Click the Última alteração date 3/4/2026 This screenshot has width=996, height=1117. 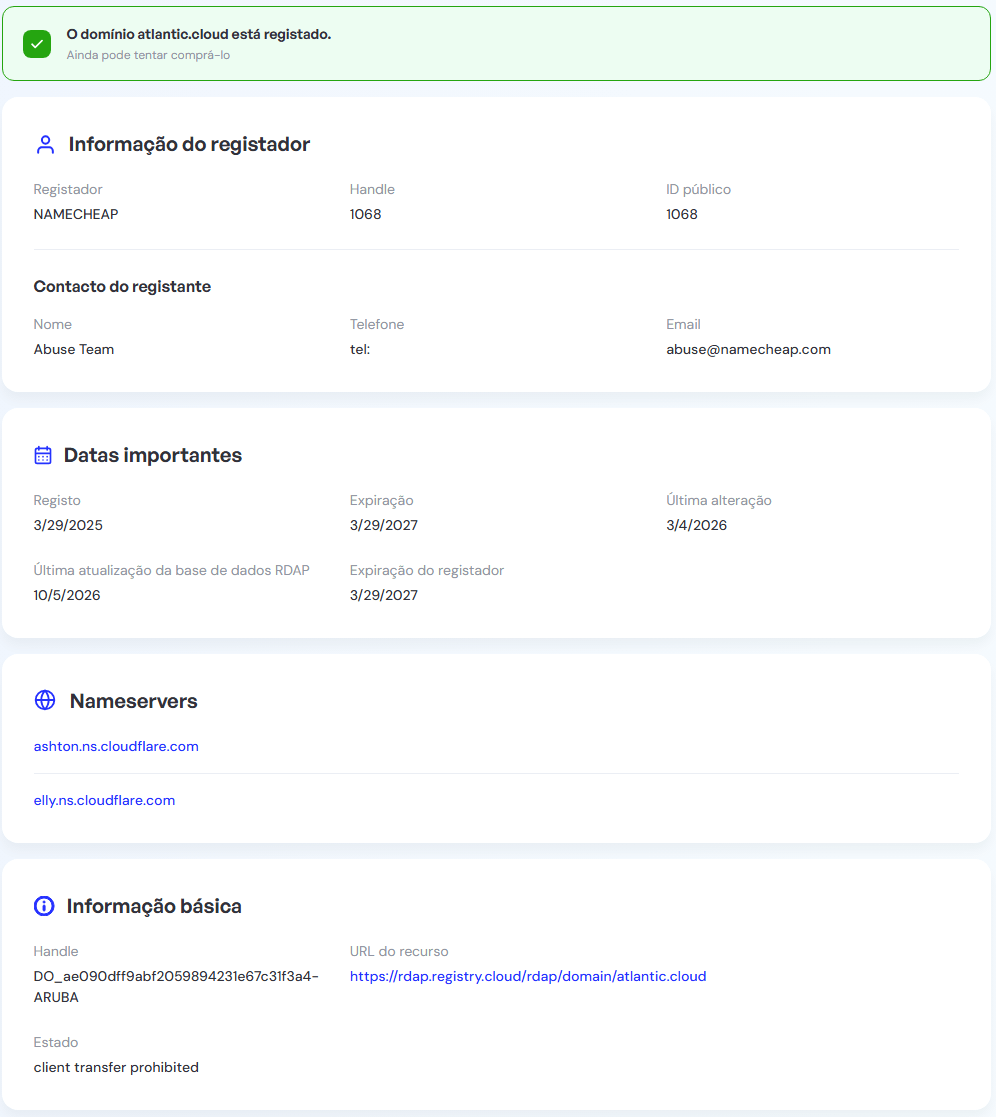697,526
